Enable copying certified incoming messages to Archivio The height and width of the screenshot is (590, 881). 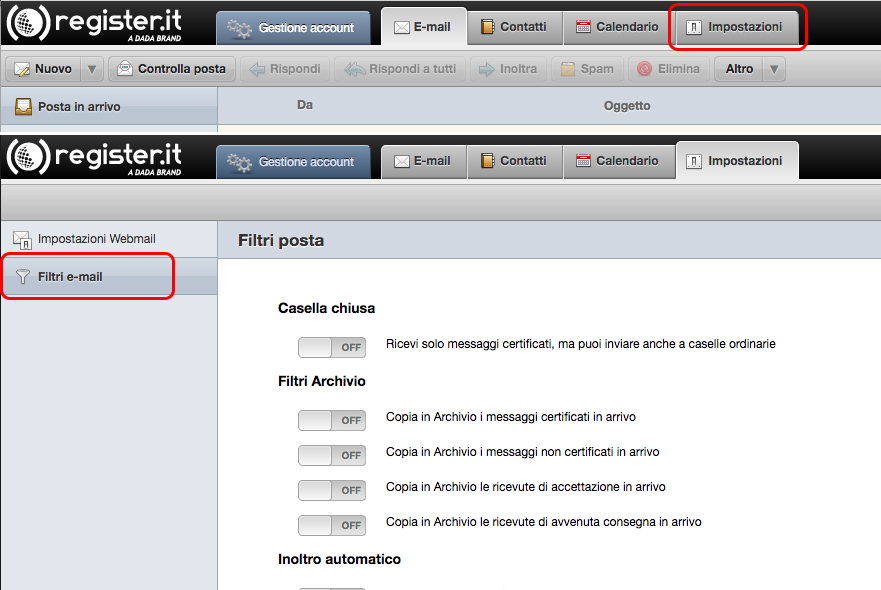[331, 420]
